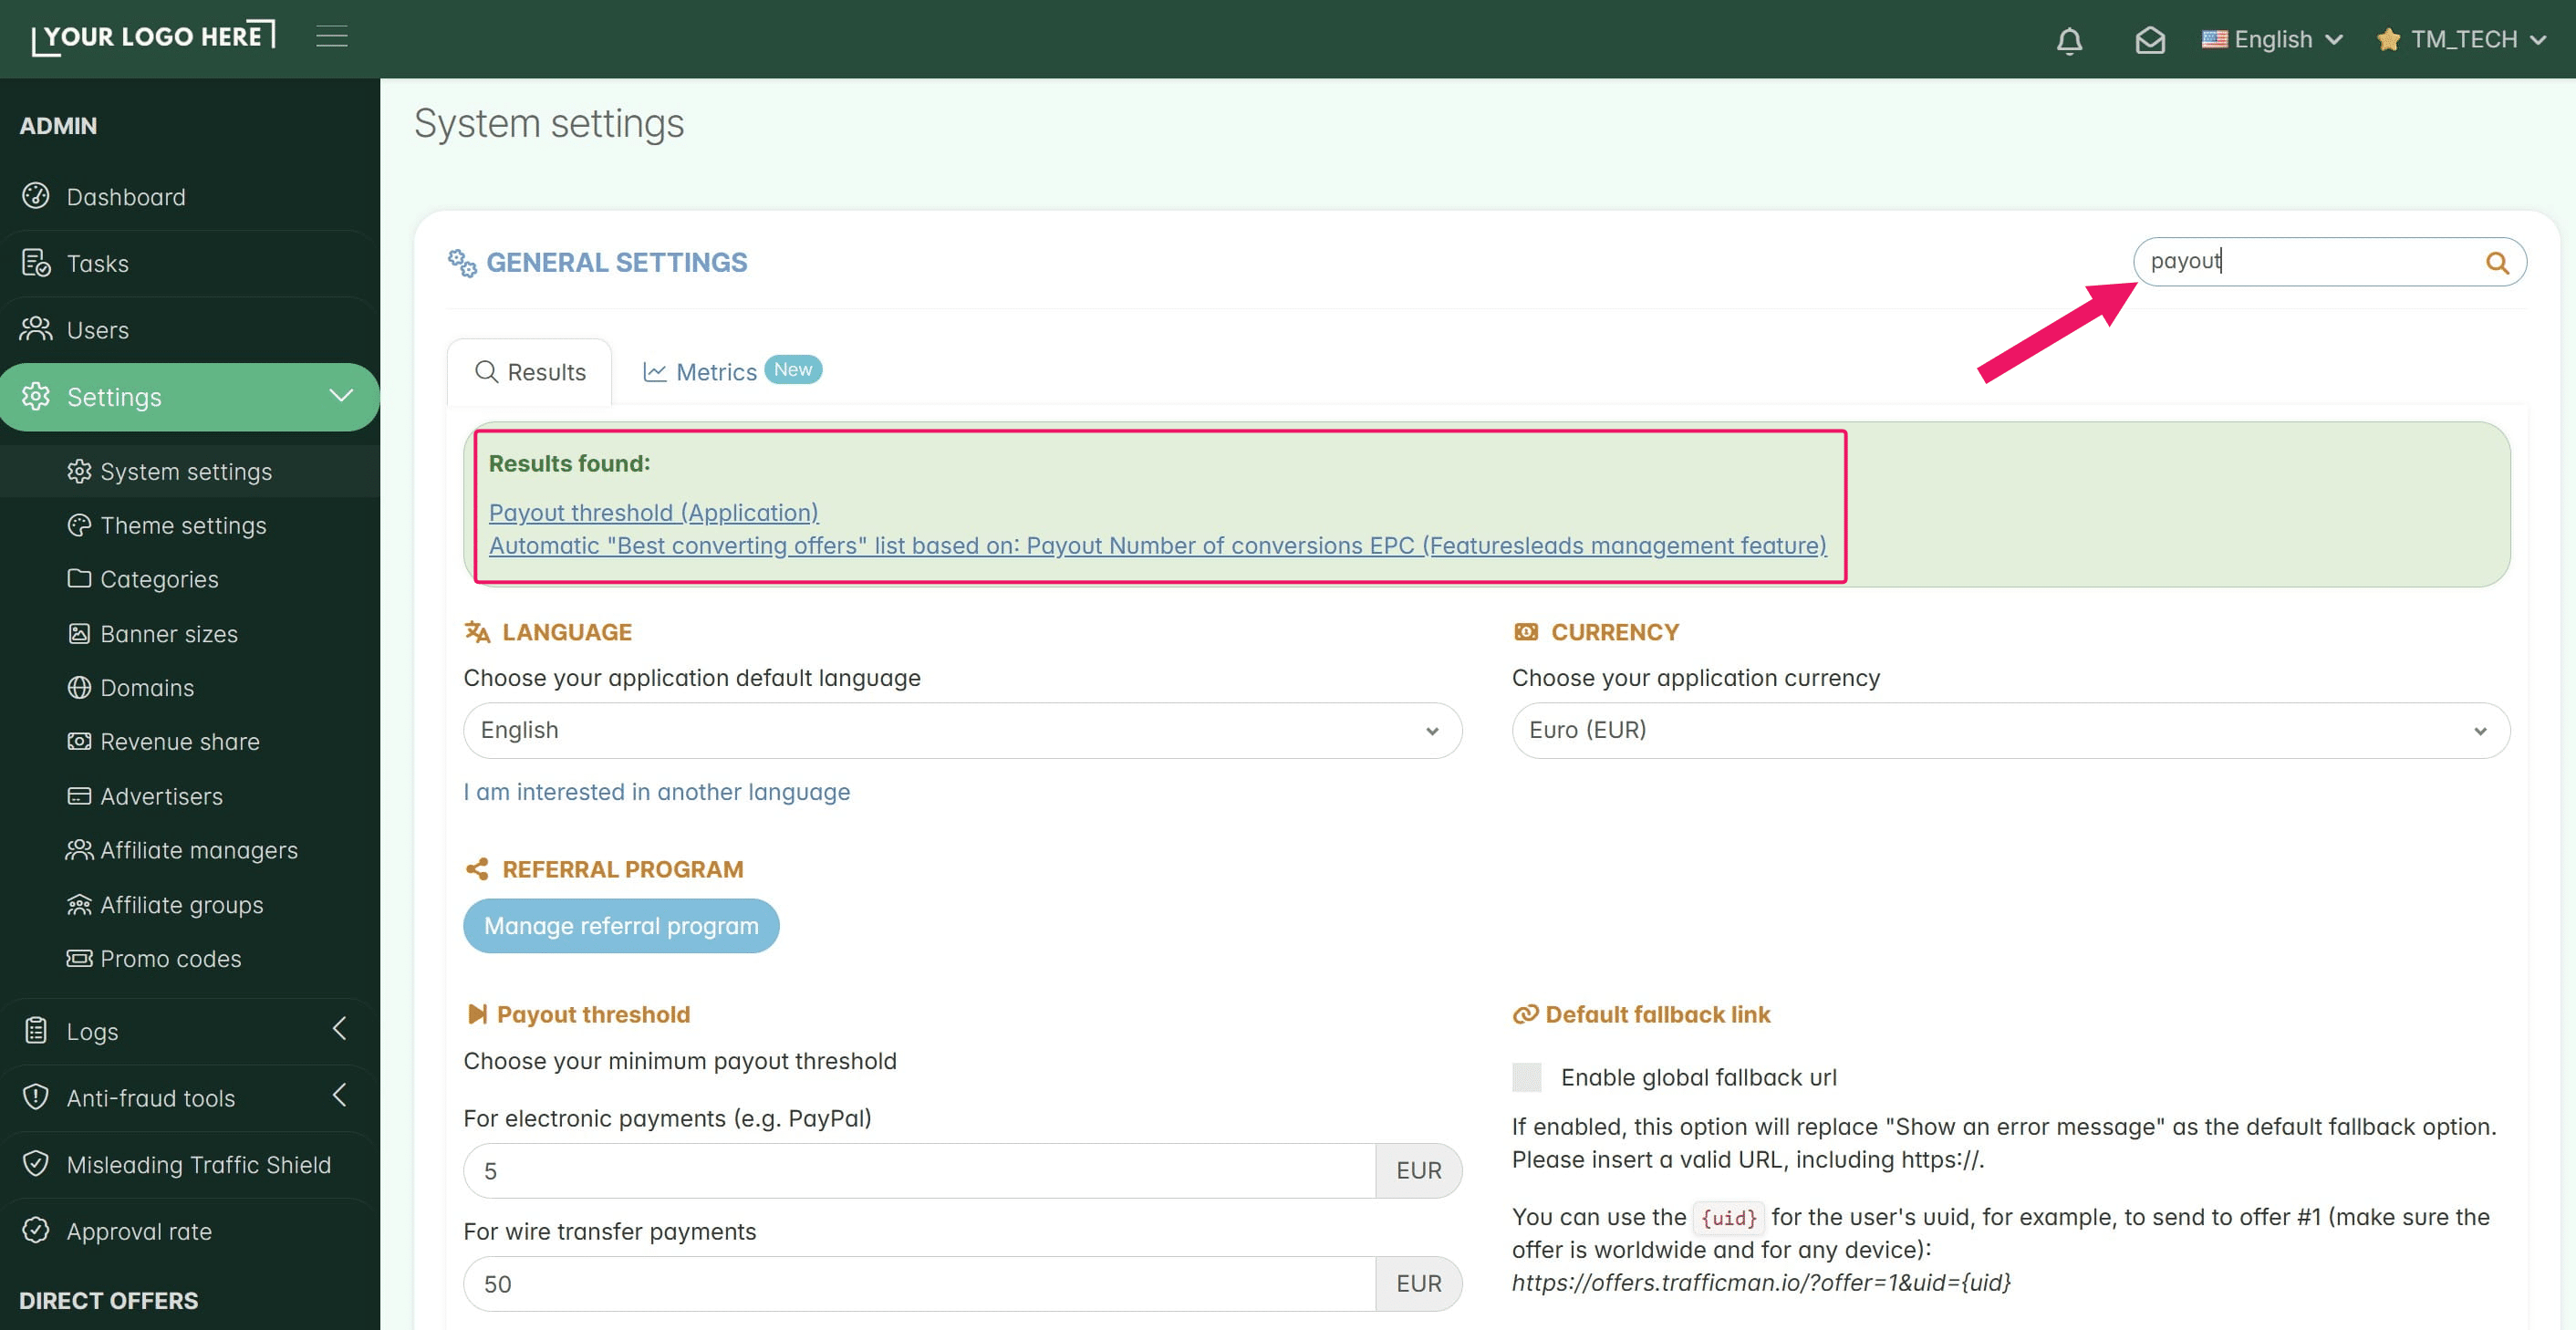Click the Advertisers card icon
This screenshot has height=1330, width=2576.
tap(79, 796)
